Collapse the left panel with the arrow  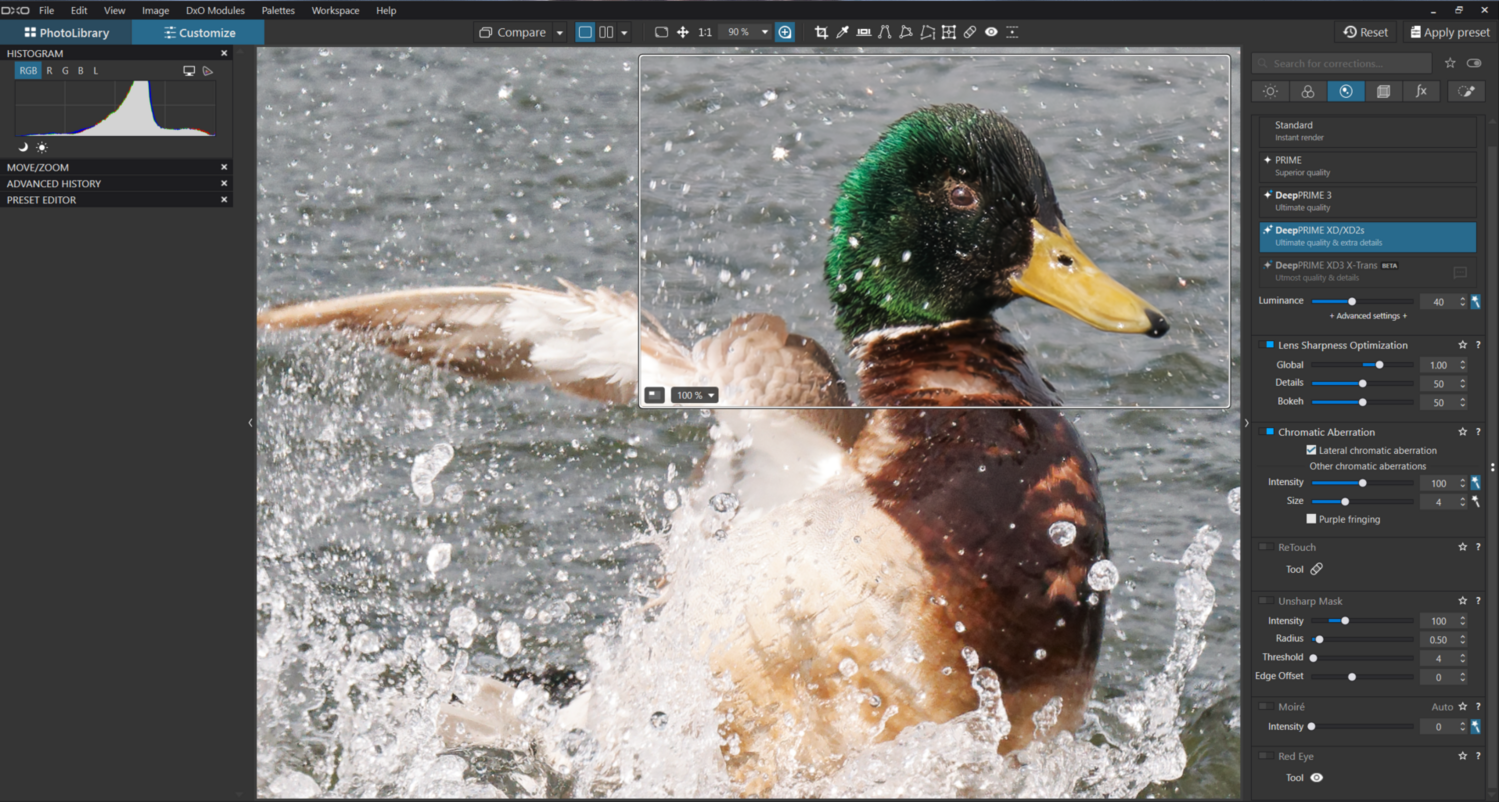tap(250, 423)
